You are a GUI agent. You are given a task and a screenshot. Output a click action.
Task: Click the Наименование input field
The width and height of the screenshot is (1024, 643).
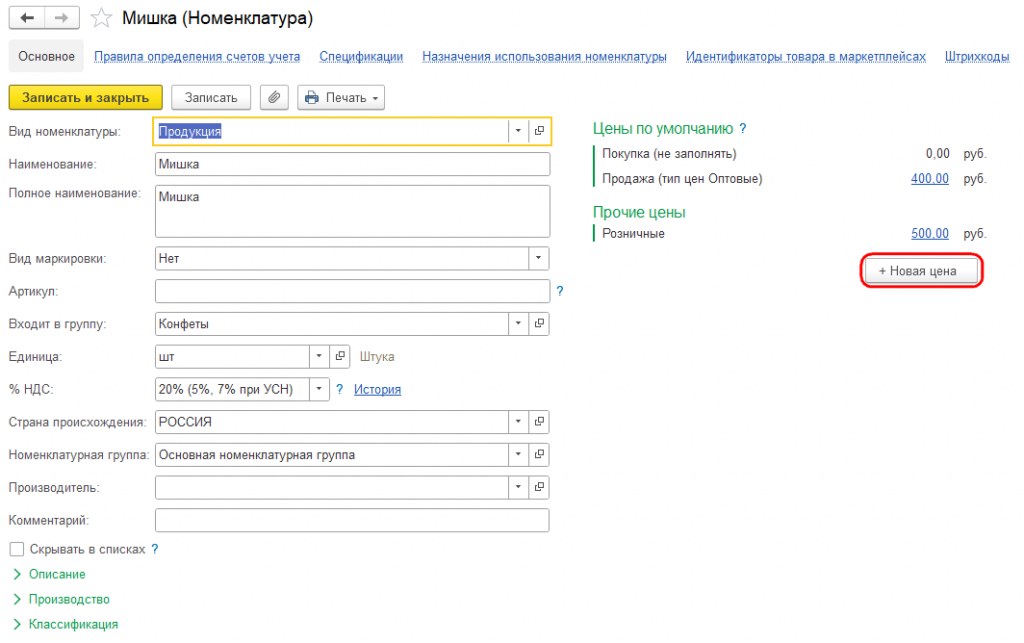pos(353,164)
